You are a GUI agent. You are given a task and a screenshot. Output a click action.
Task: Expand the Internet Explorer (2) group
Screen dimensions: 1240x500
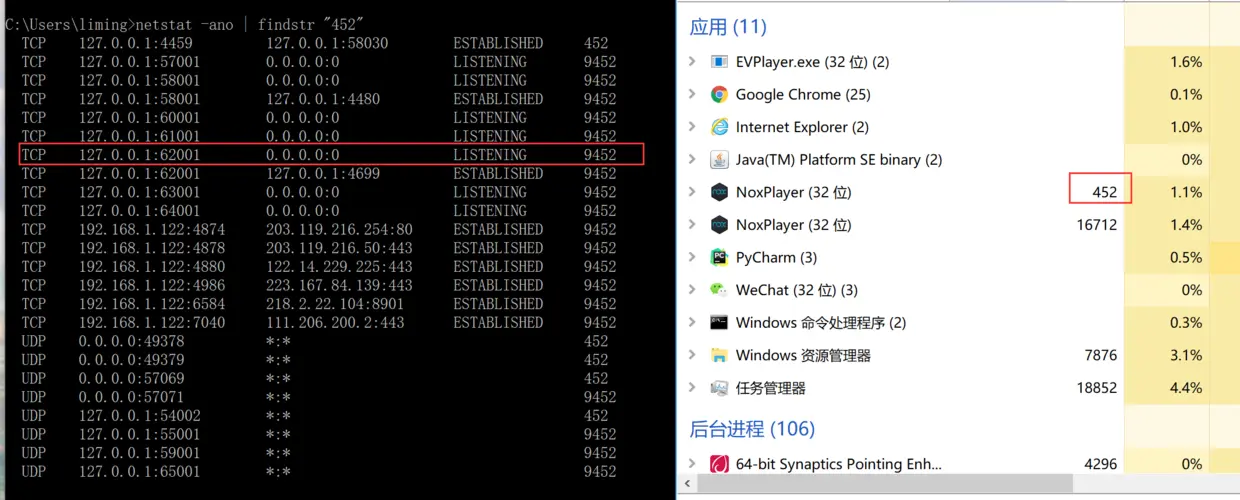click(x=692, y=127)
